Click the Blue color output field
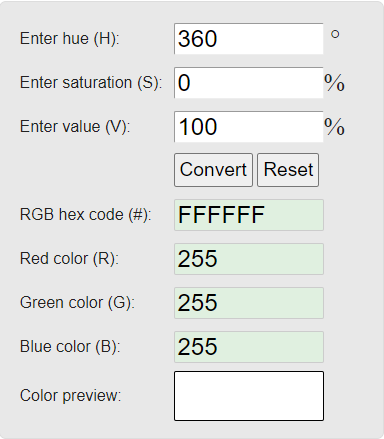Screen dimensions: 384x439 [x=249, y=347]
